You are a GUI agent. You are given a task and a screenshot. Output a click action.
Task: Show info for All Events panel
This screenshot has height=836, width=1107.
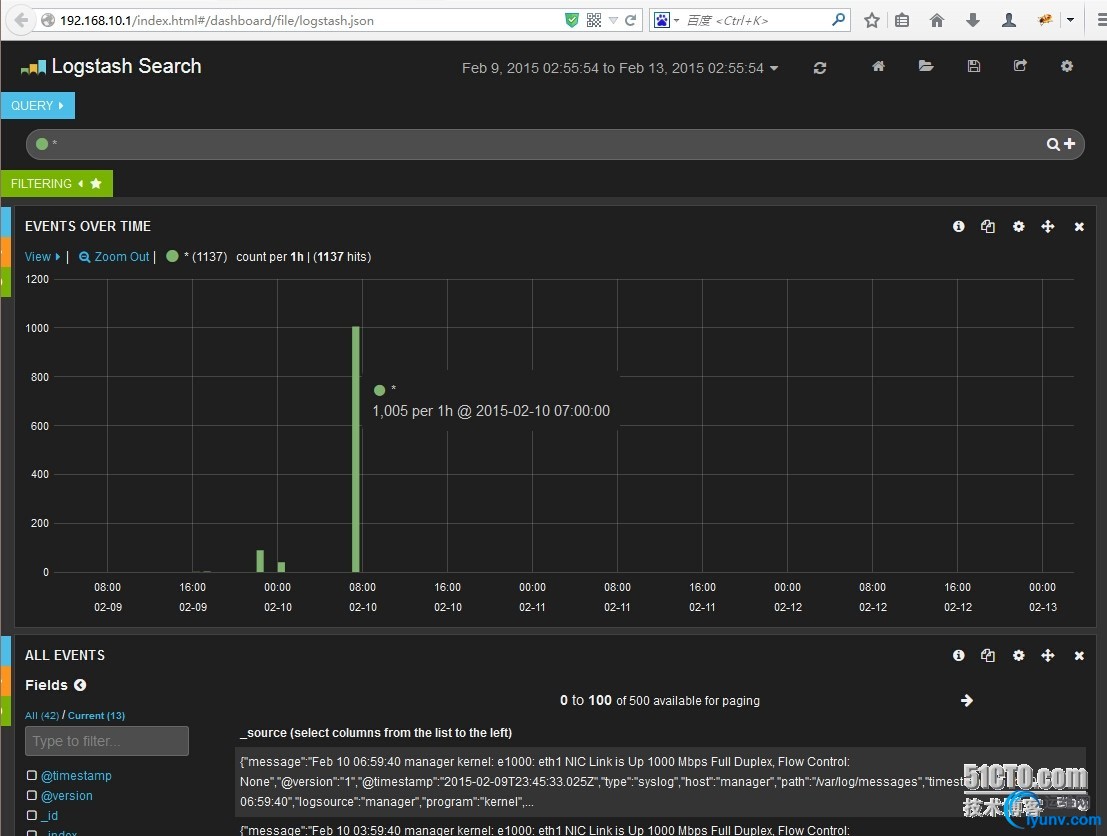point(959,656)
